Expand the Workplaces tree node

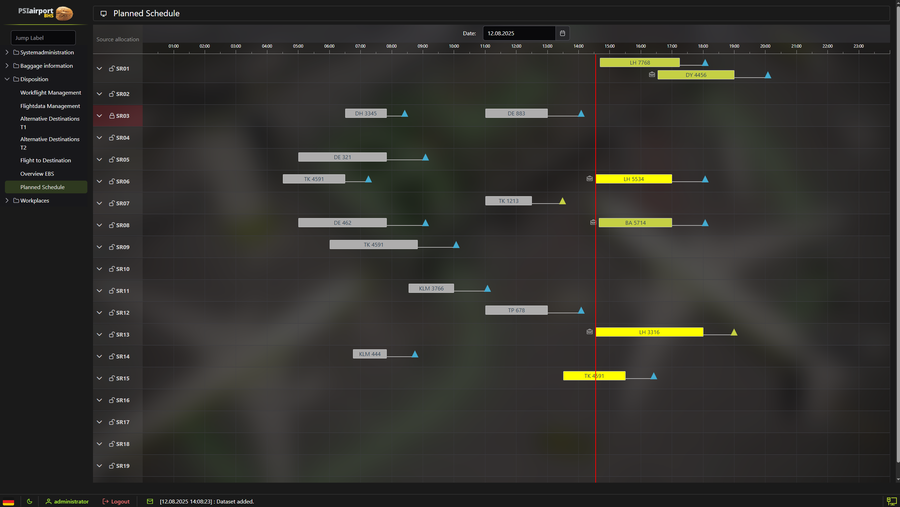(7, 200)
